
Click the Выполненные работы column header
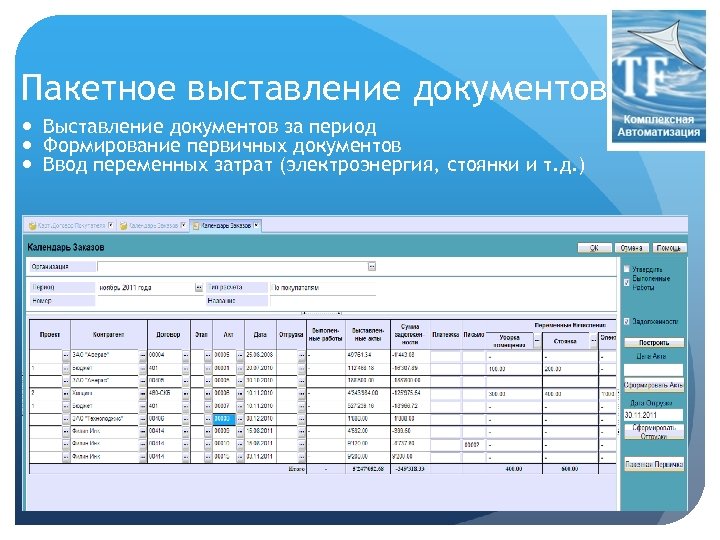coord(326,335)
